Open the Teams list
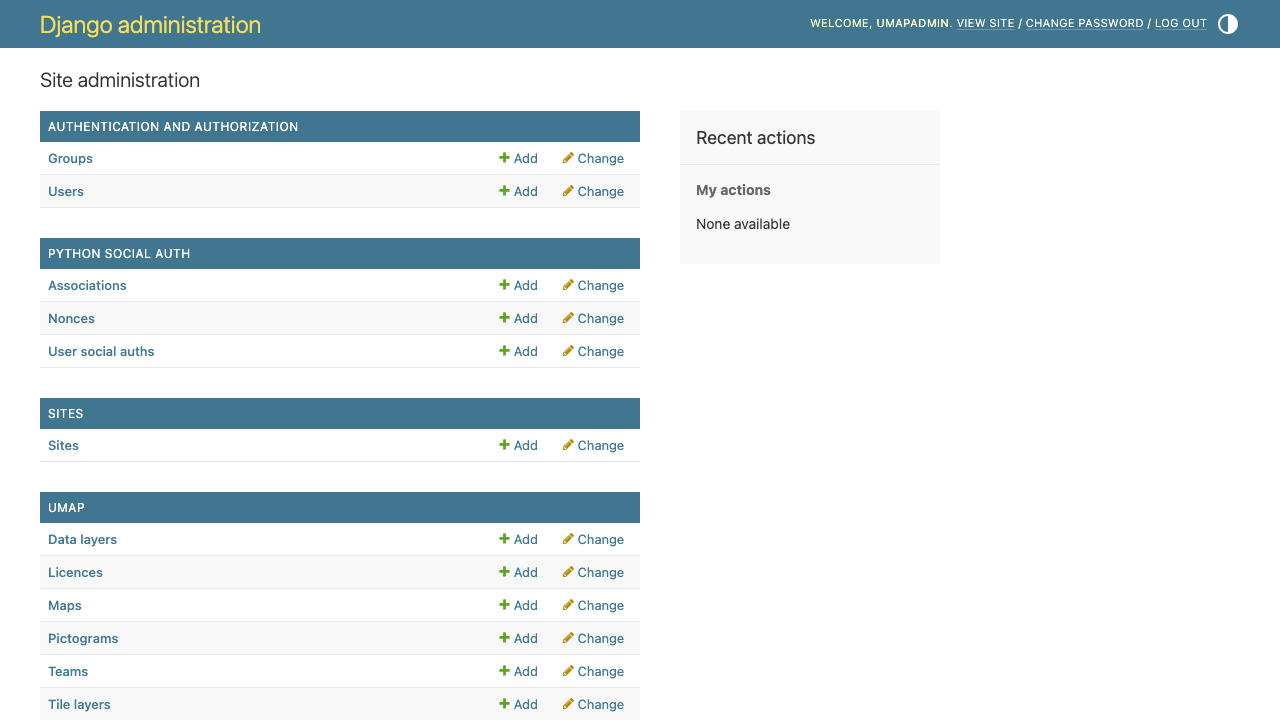The height and width of the screenshot is (720, 1280). 68,671
